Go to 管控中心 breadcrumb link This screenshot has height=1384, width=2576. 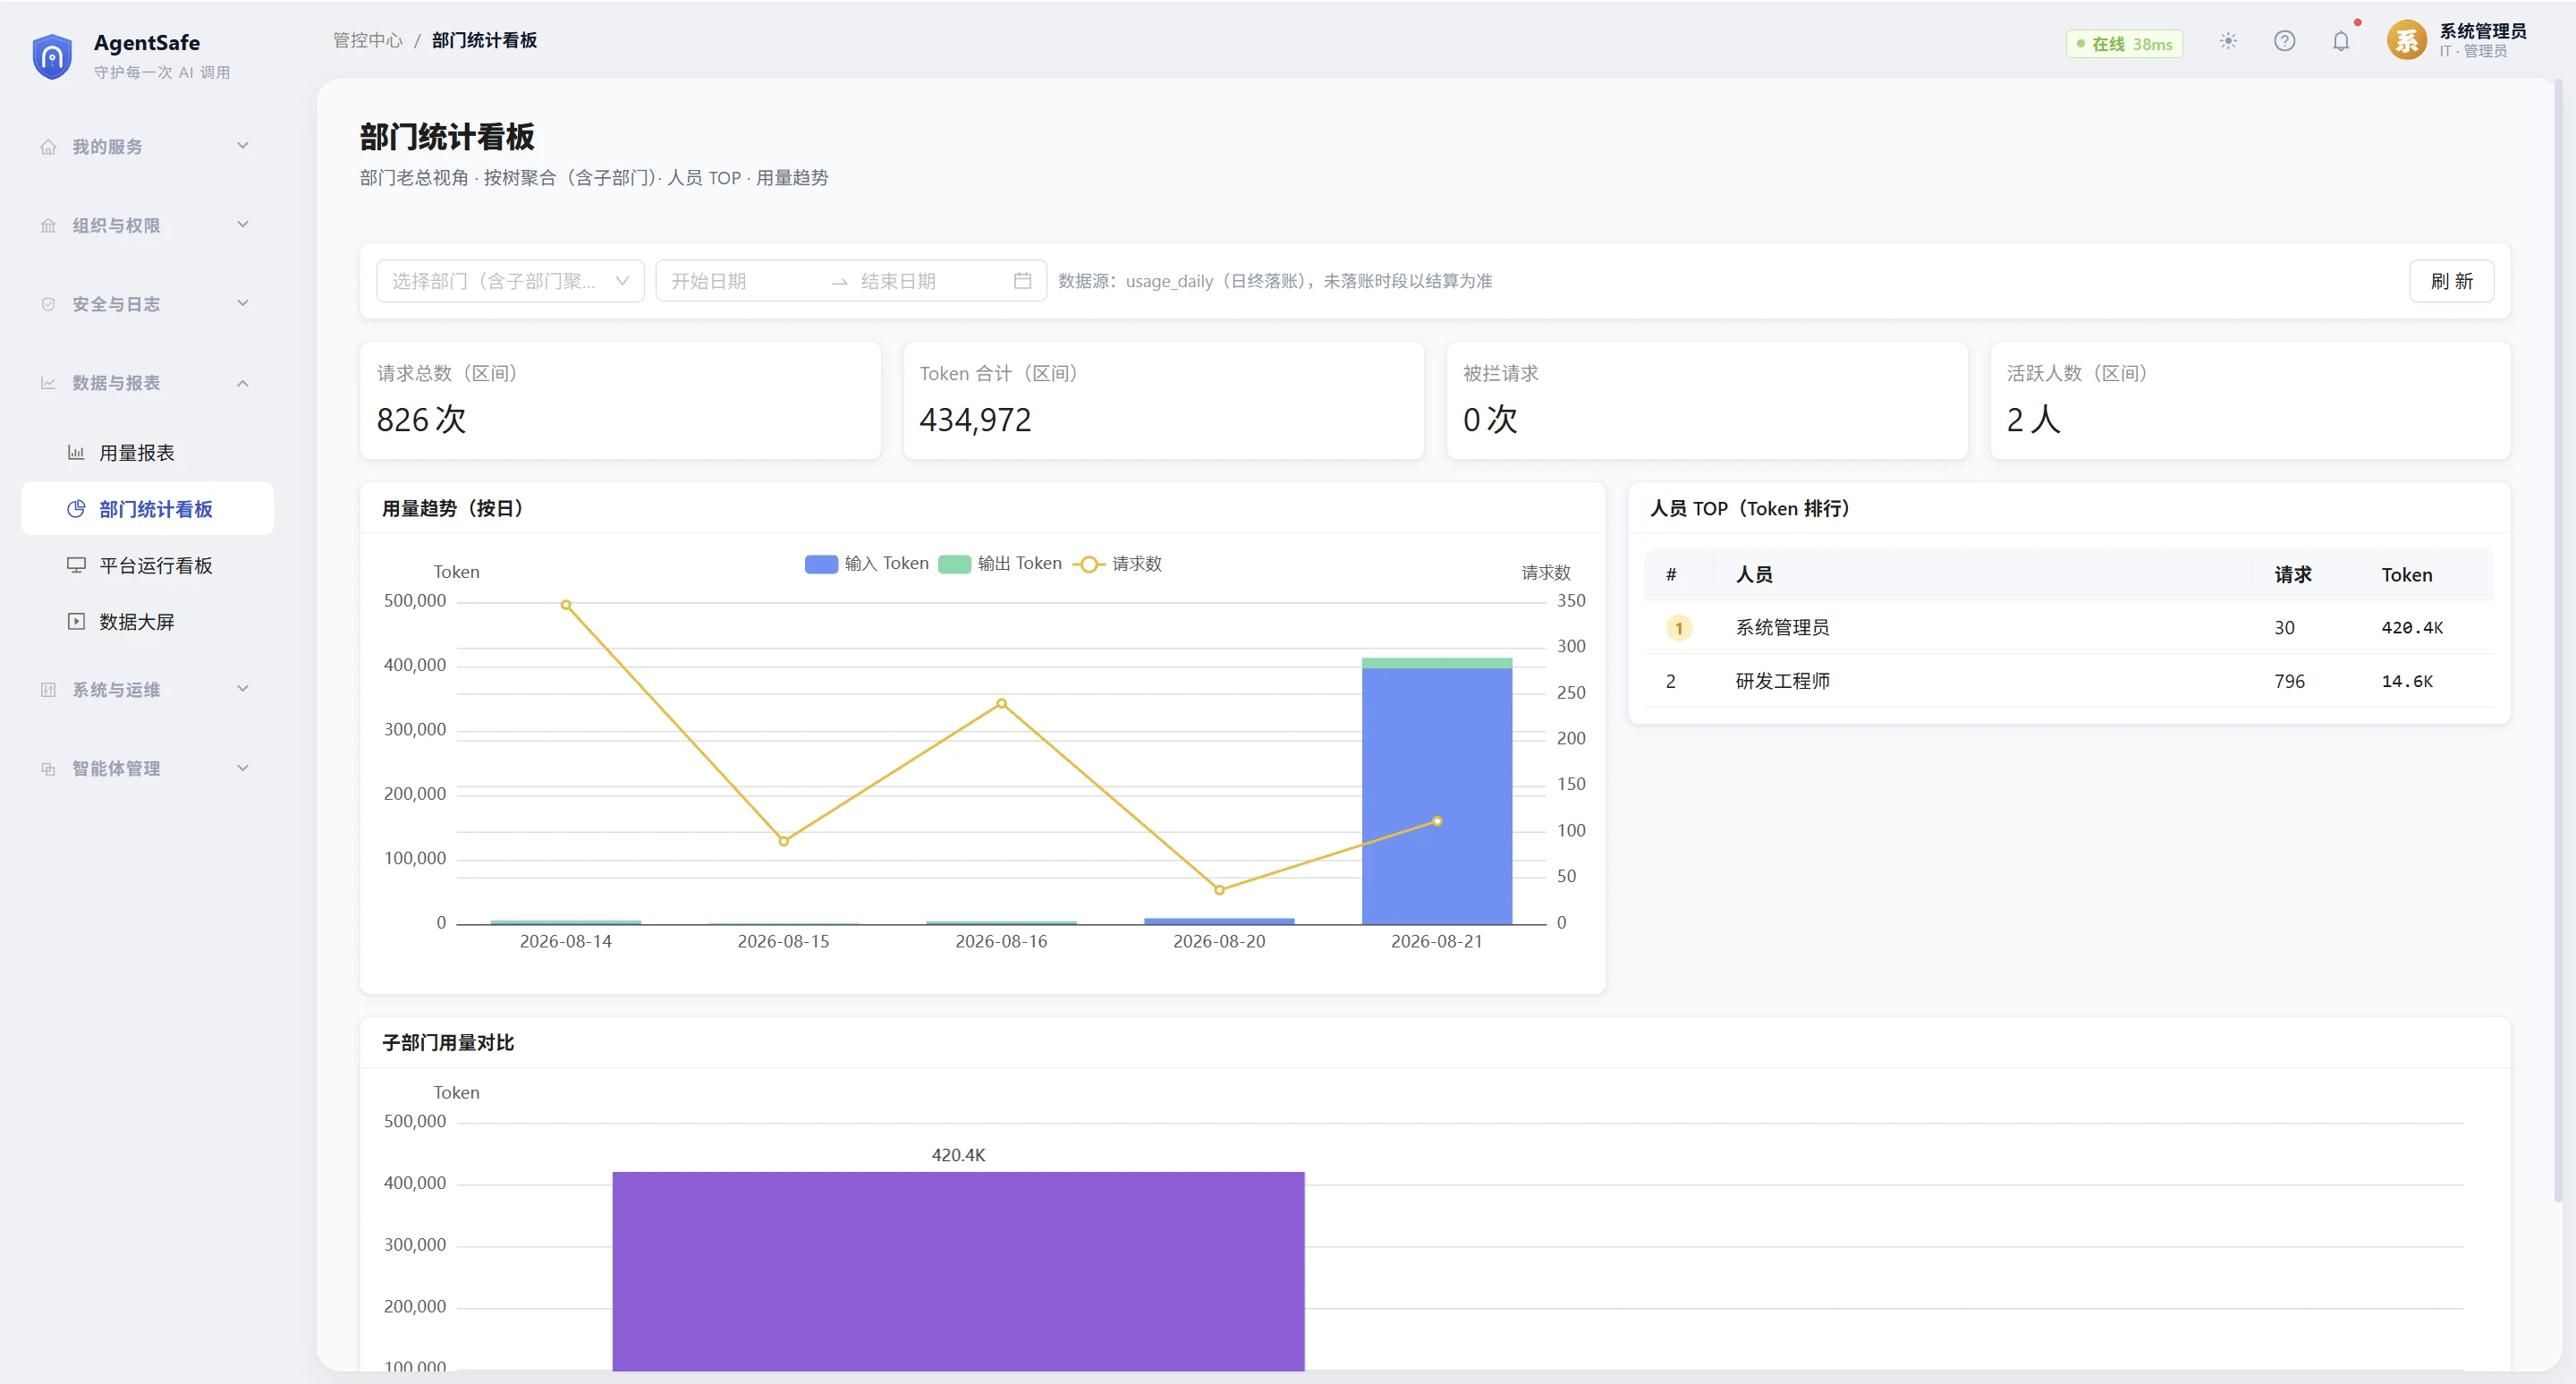point(367,40)
